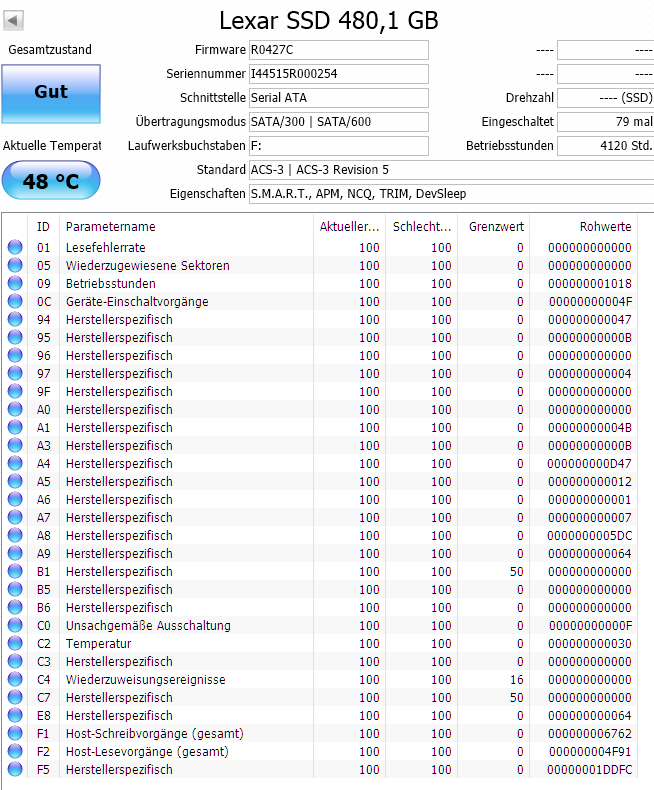Select the Wiederzugewiesene Sektoren parameter name
654x790 pixels.
pos(148,266)
